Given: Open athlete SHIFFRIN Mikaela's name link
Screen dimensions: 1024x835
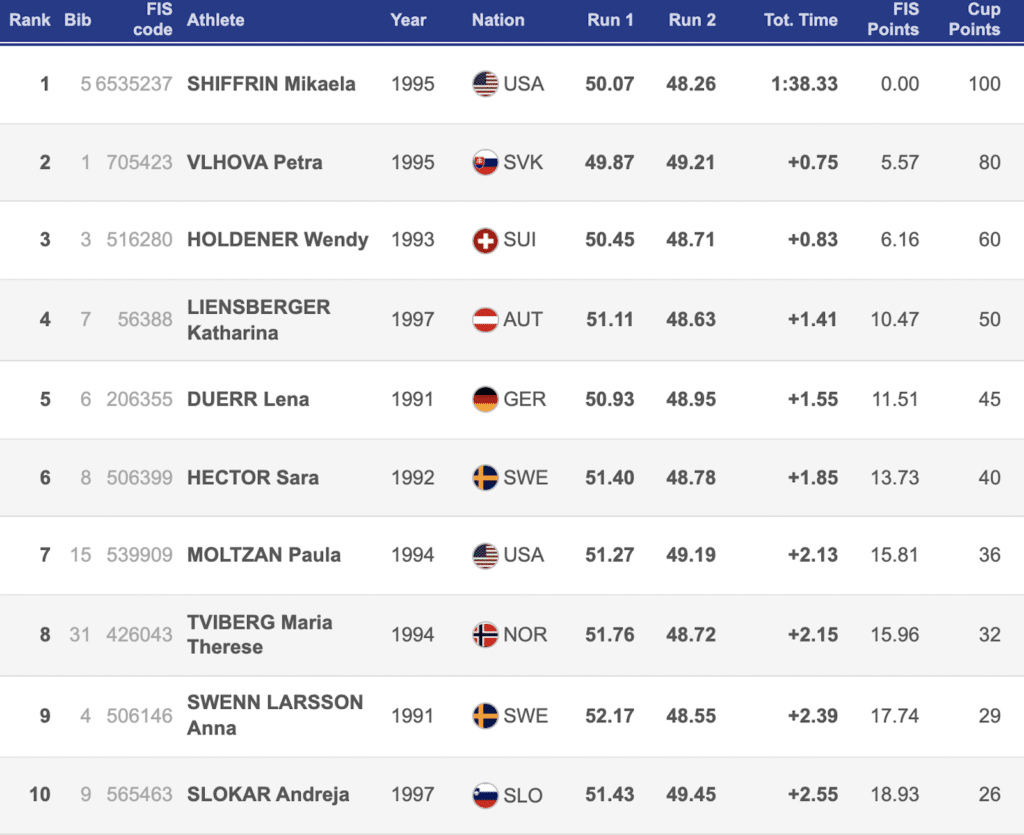Looking at the screenshot, I should coord(271,84).
